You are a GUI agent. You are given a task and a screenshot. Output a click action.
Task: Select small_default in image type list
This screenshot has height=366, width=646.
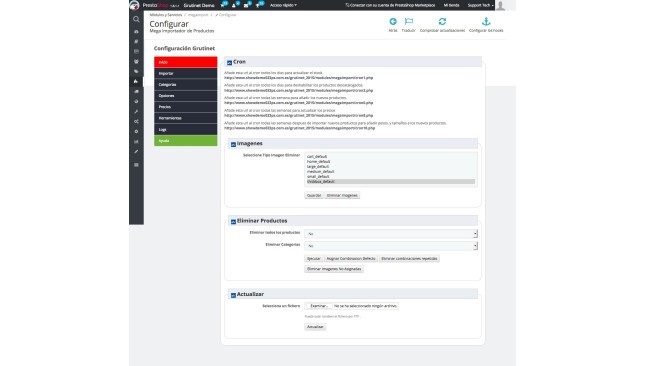click(318, 176)
